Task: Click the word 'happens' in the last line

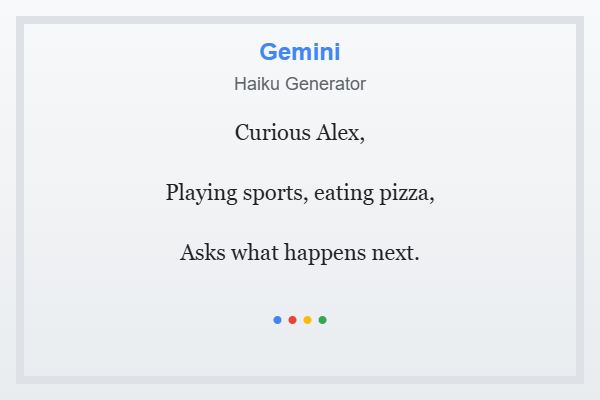Action: coord(325,253)
